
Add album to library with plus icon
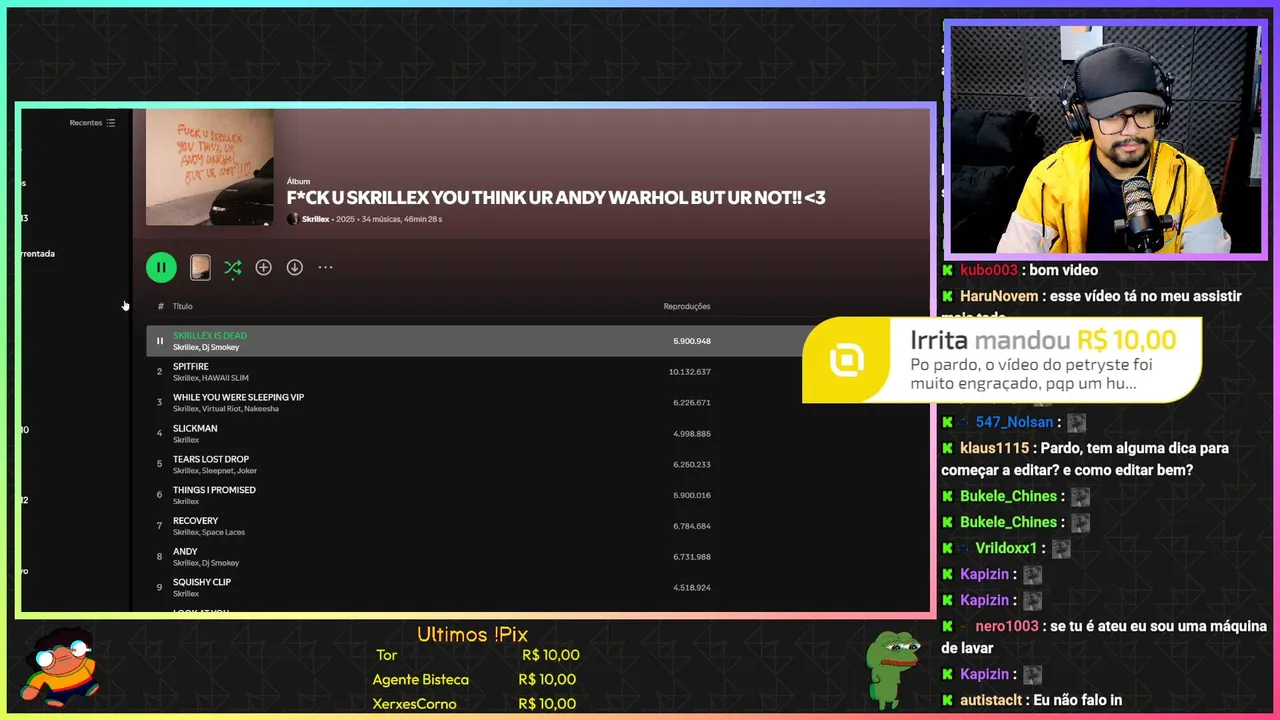pyautogui.click(x=263, y=267)
